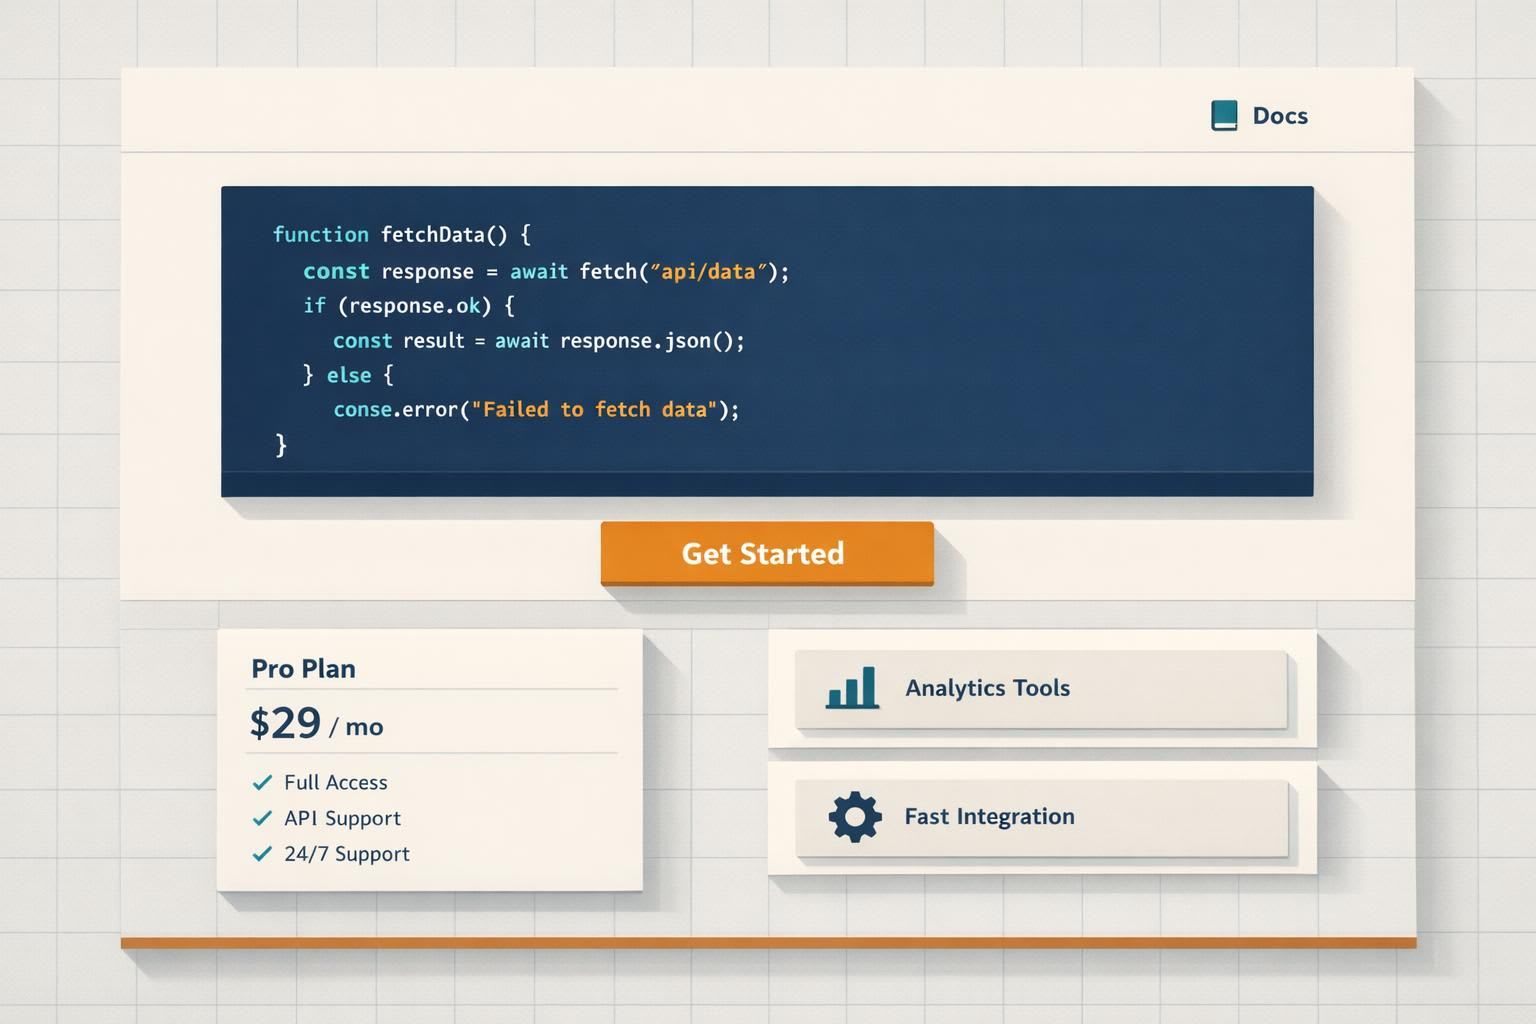Click the function fetchData() code line
The width and height of the screenshot is (1536, 1024).
coord(401,235)
